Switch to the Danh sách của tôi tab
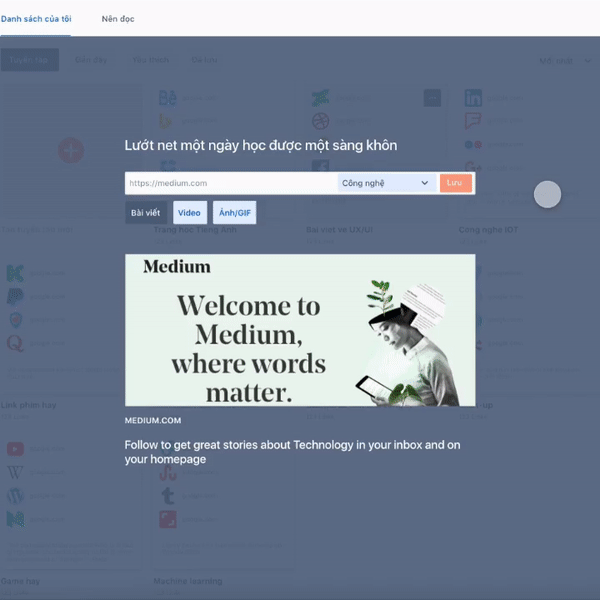The height and width of the screenshot is (600, 600). [36, 19]
